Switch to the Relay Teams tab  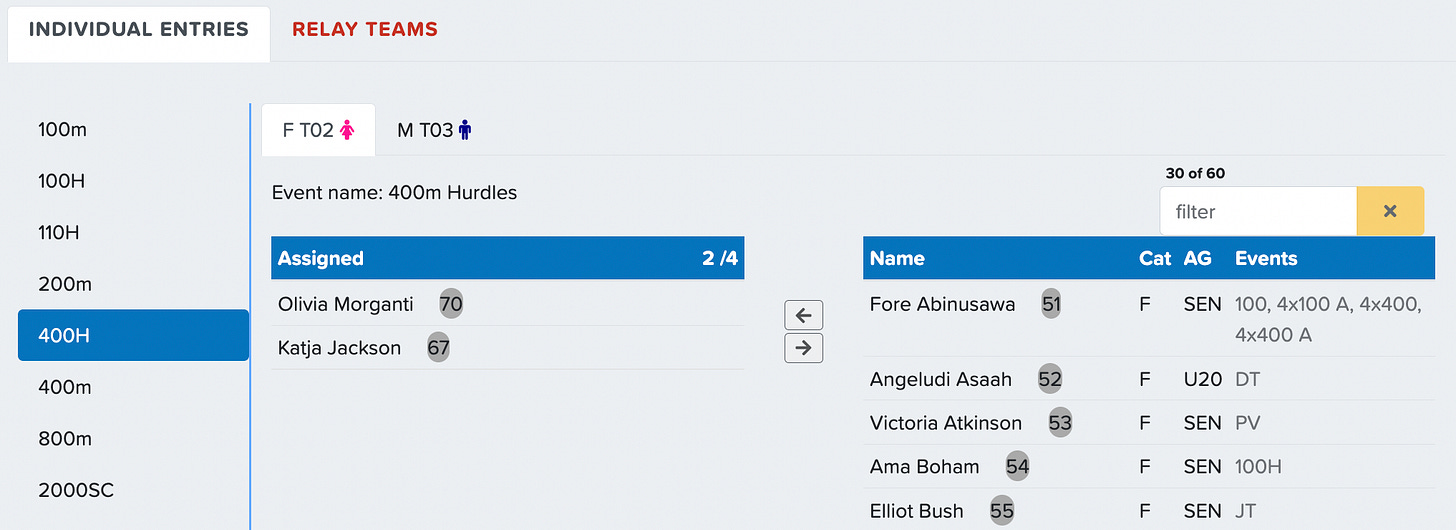click(x=365, y=29)
